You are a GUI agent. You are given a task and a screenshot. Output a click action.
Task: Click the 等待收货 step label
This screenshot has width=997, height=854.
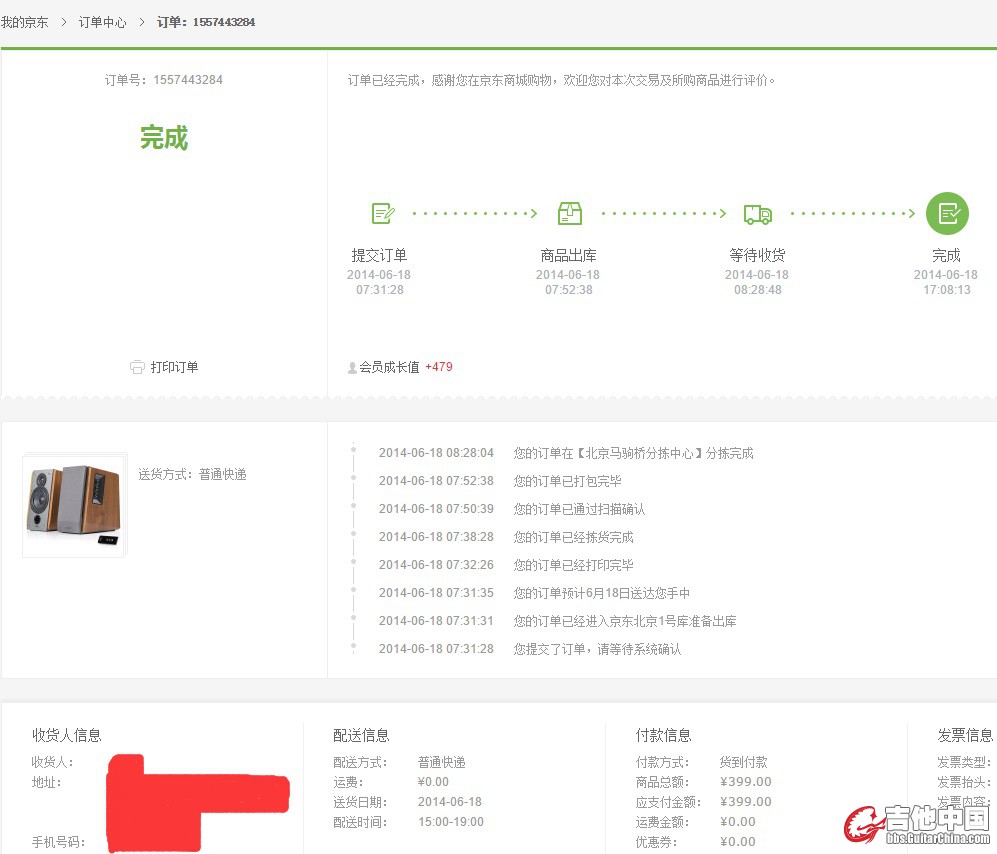pos(757,255)
